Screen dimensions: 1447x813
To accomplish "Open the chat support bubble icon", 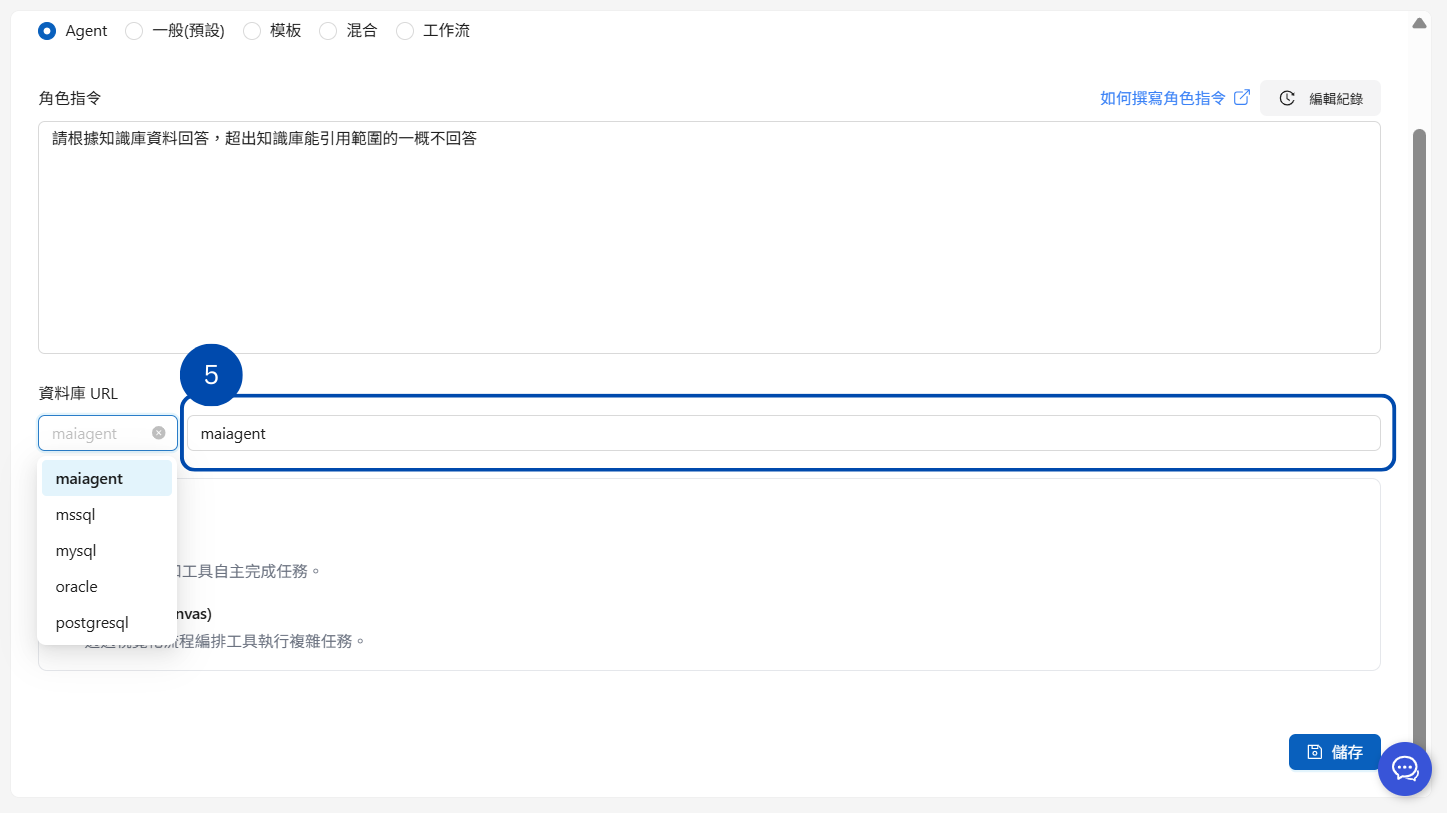I will [x=1405, y=769].
